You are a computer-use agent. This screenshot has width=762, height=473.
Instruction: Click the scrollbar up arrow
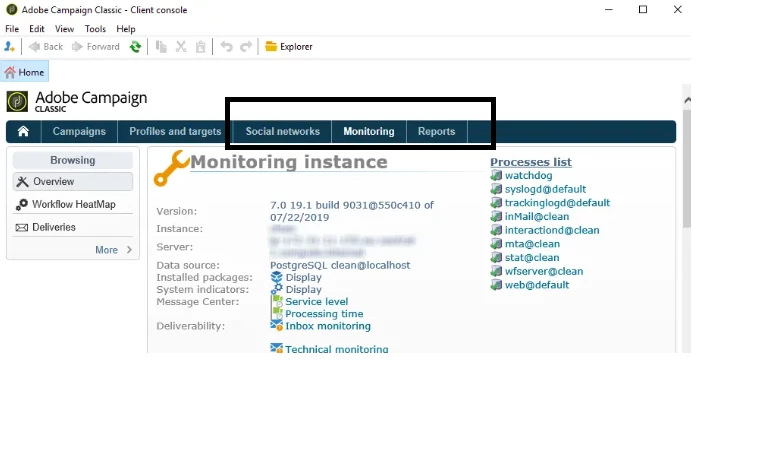point(687,100)
